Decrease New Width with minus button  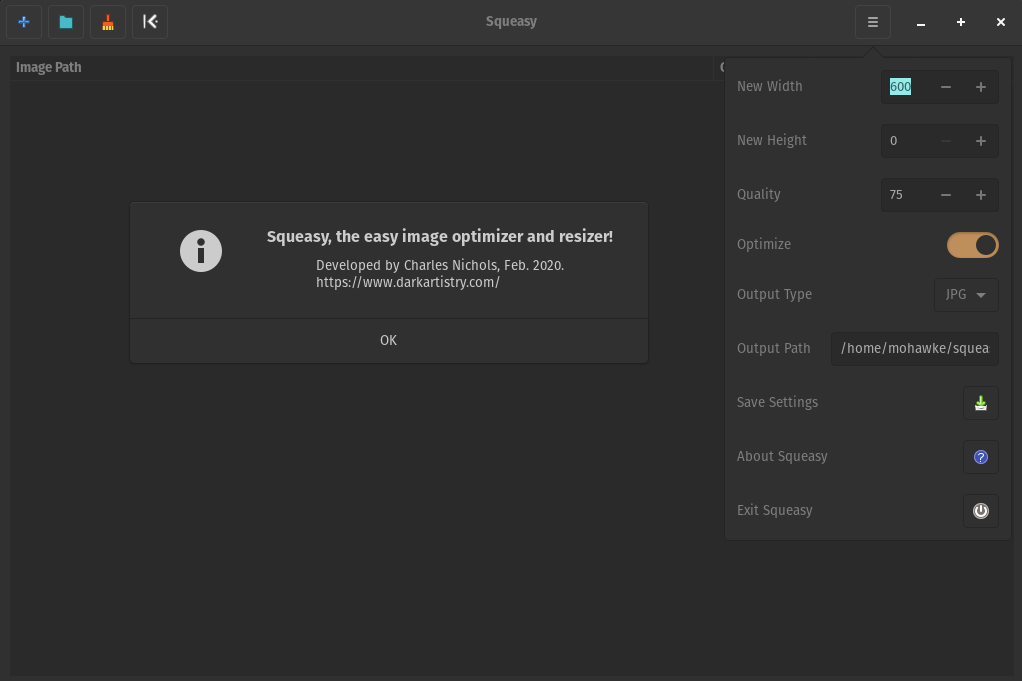click(x=945, y=87)
